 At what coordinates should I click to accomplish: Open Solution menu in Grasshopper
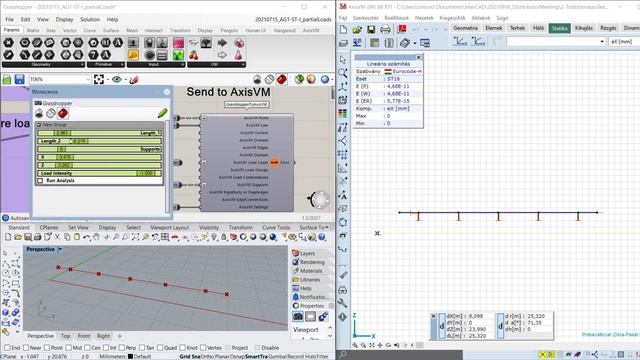point(90,19)
